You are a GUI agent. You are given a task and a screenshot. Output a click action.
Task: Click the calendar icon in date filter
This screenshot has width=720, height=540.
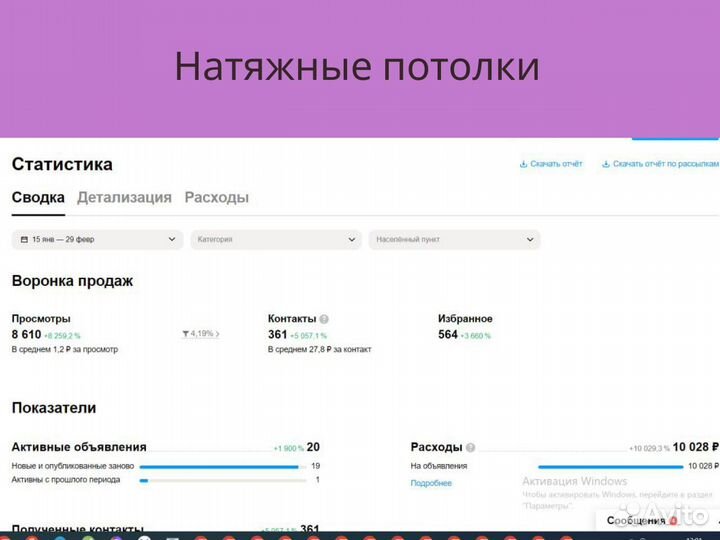tap(24, 239)
